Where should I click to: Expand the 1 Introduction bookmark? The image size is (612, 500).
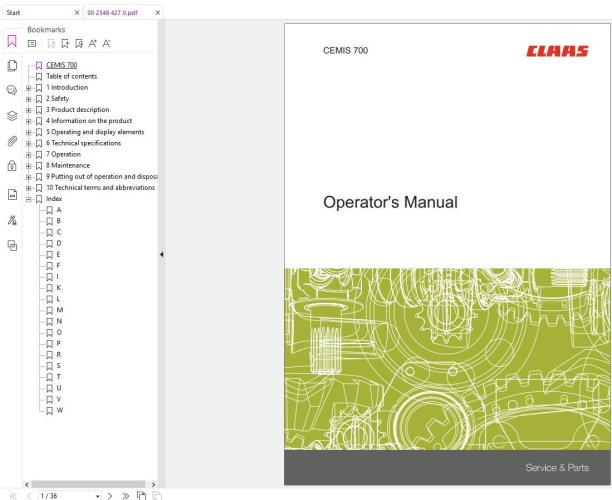[28, 88]
